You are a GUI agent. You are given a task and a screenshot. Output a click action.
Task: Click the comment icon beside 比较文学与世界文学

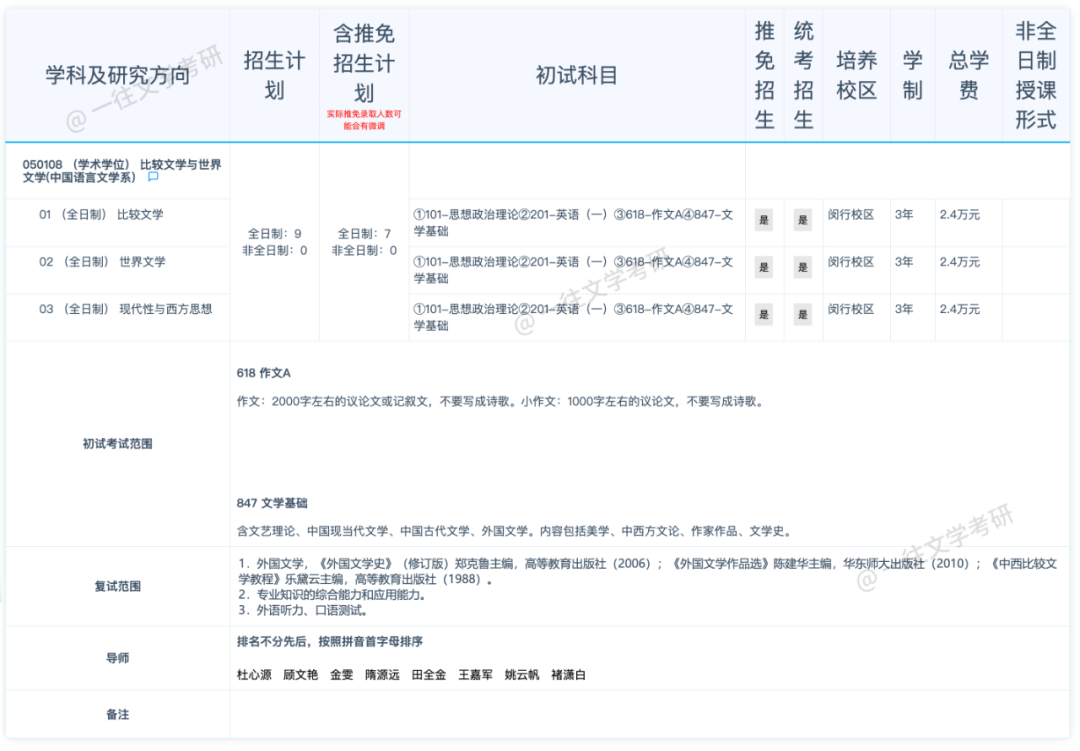[153, 176]
